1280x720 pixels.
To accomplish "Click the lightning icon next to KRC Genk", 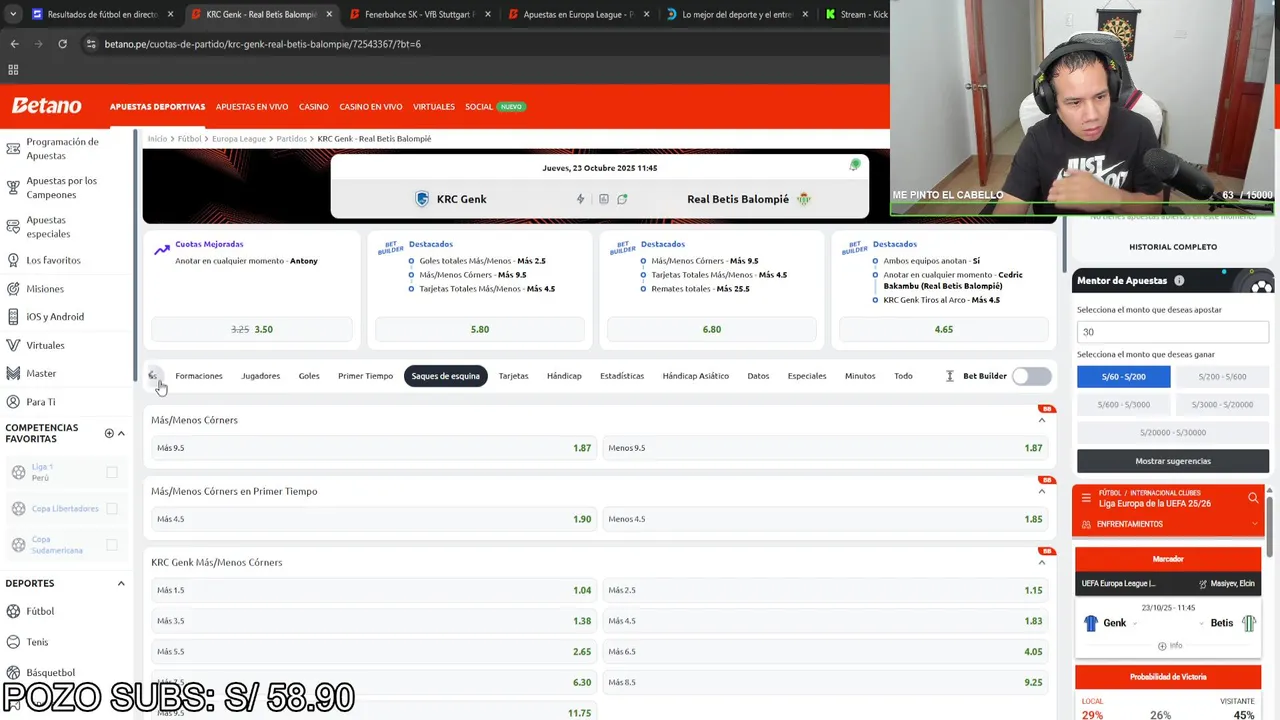I will [x=580, y=199].
